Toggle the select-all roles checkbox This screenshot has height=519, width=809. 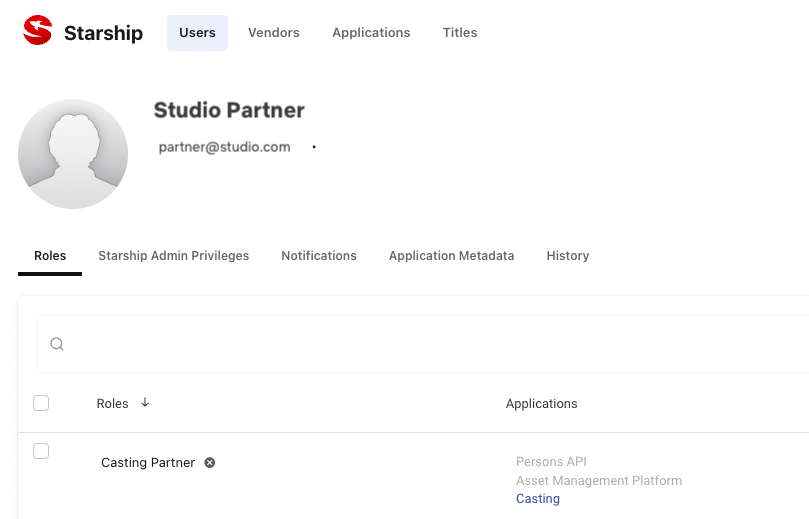41,403
